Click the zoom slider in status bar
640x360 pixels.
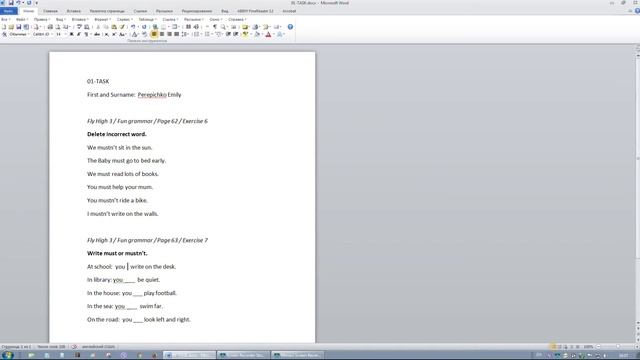(618, 347)
